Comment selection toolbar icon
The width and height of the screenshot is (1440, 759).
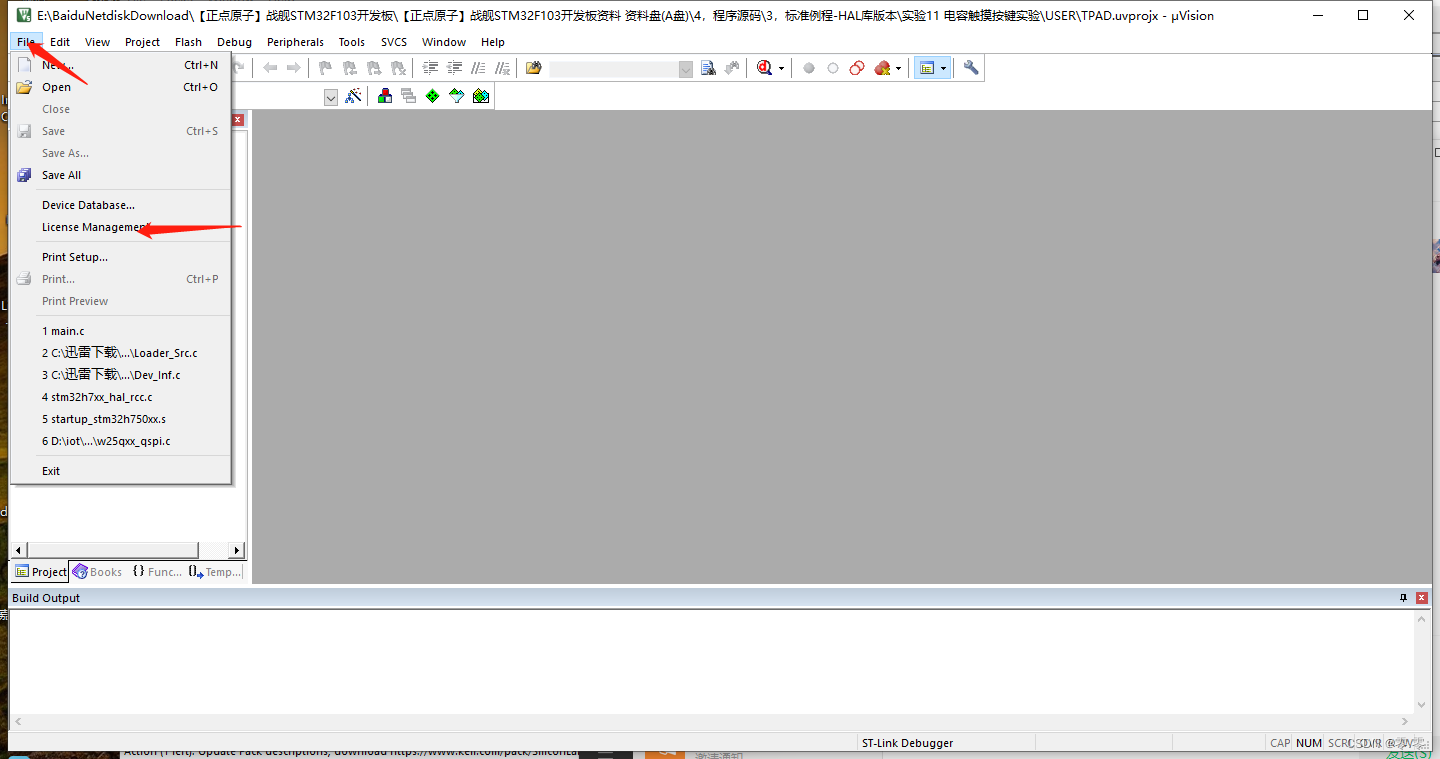[478, 68]
